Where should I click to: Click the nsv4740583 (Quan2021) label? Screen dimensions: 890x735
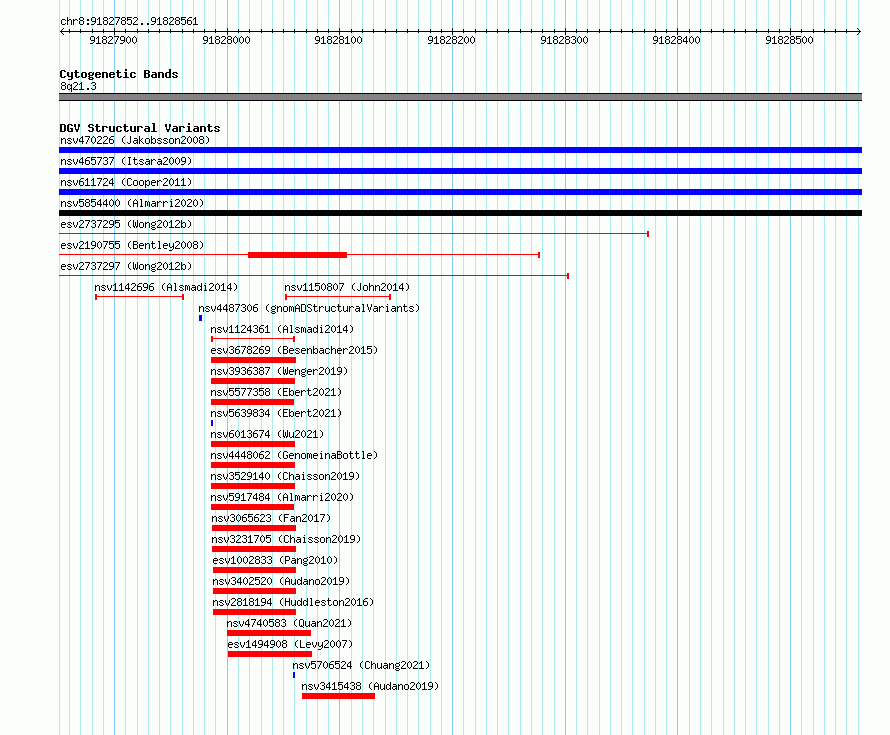(289, 623)
